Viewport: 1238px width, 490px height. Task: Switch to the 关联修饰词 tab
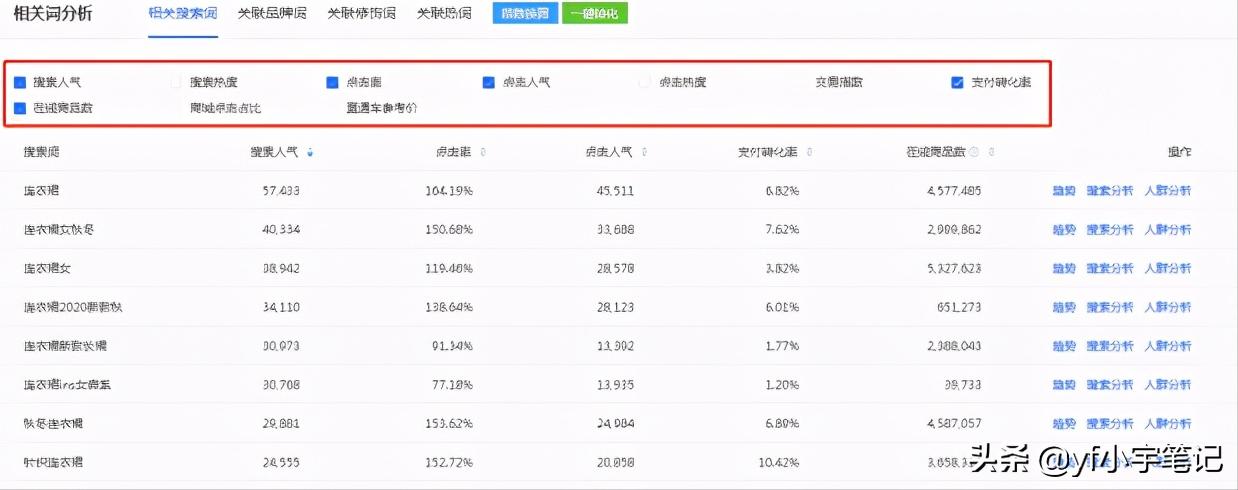point(362,14)
